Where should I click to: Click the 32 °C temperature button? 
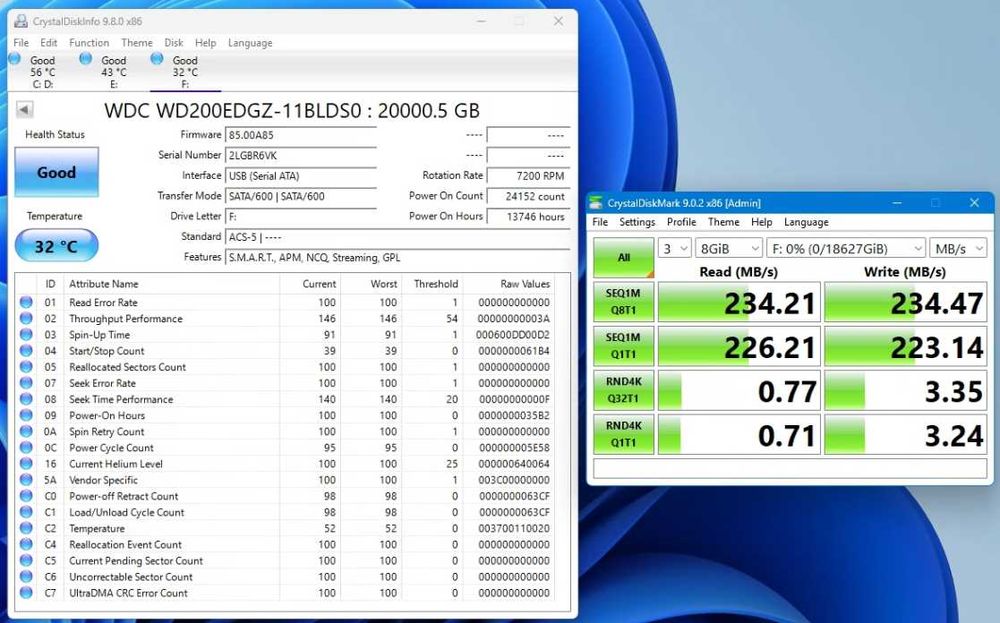point(56,246)
